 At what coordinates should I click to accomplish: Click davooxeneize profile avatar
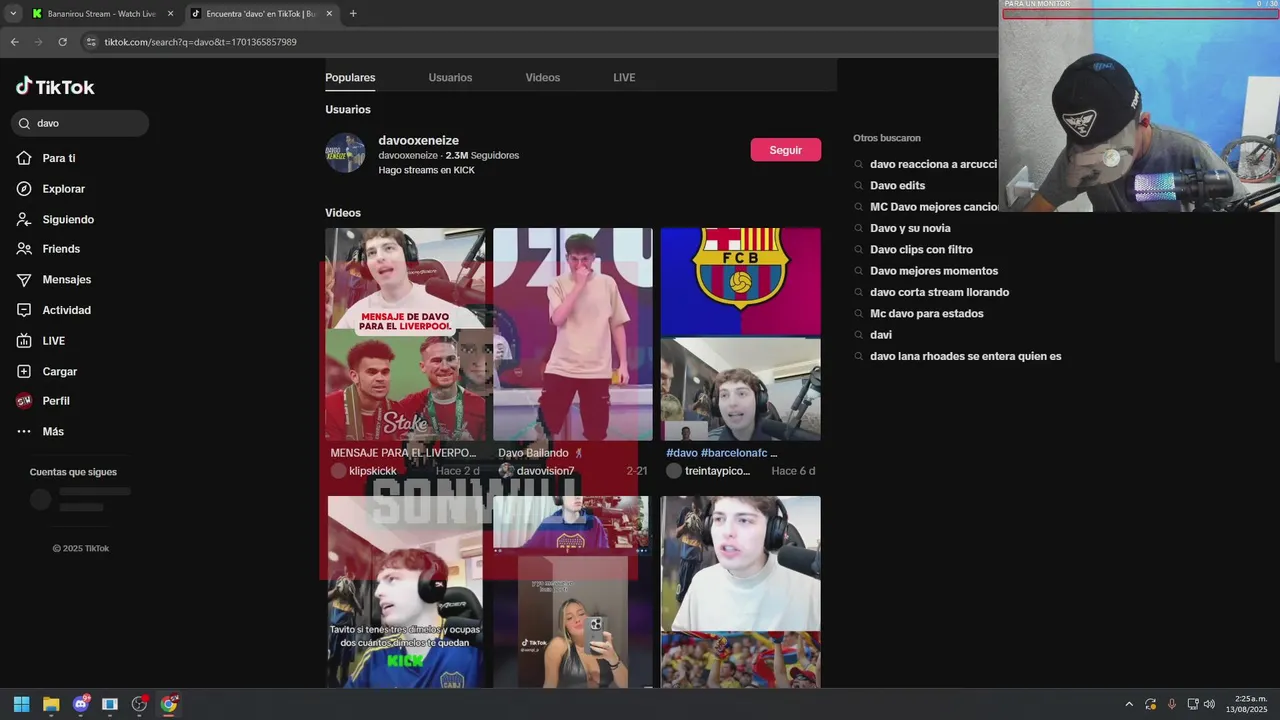[345, 153]
